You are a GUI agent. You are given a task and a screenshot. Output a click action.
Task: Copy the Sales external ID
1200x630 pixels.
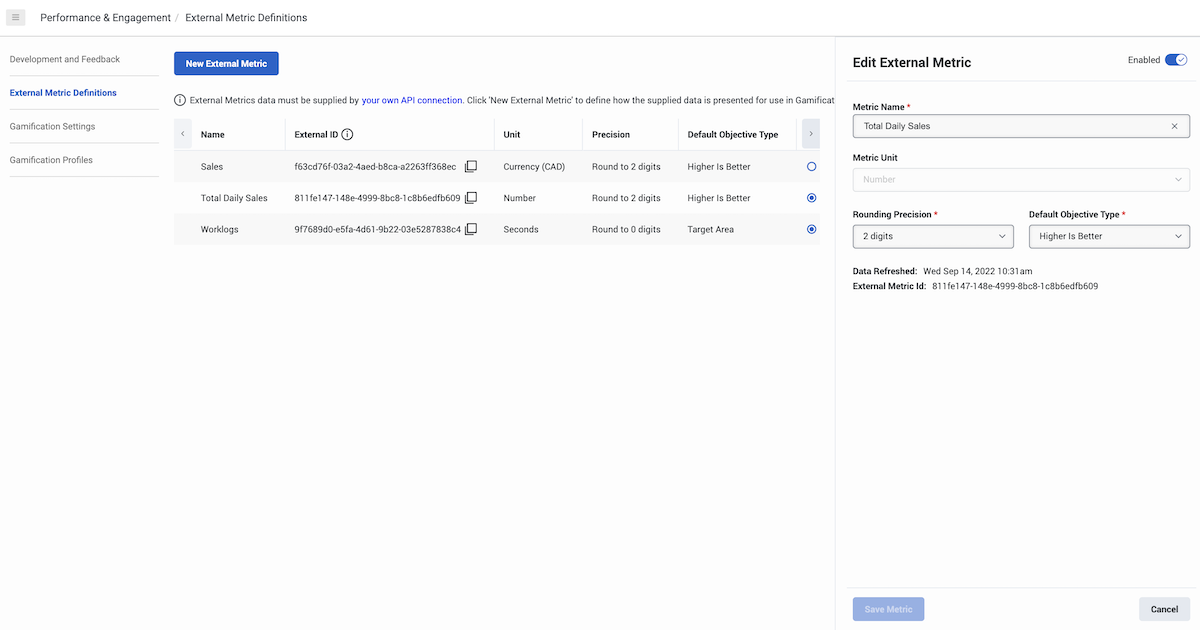[x=470, y=166]
